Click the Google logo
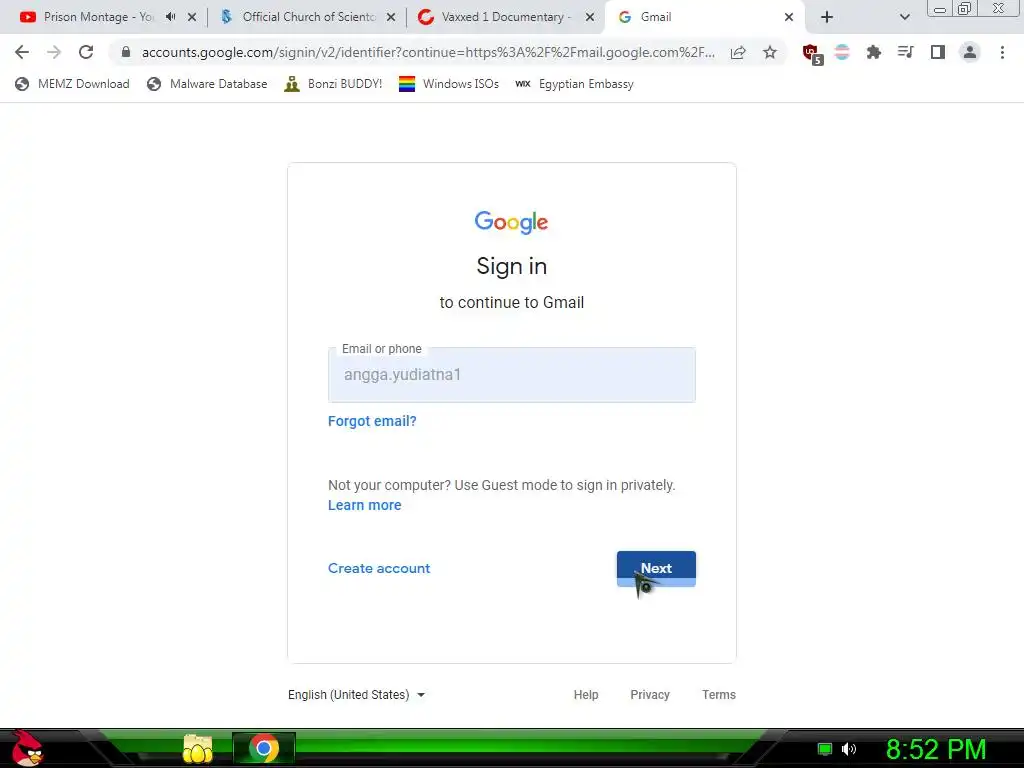1024x768 pixels. click(x=511, y=222)
